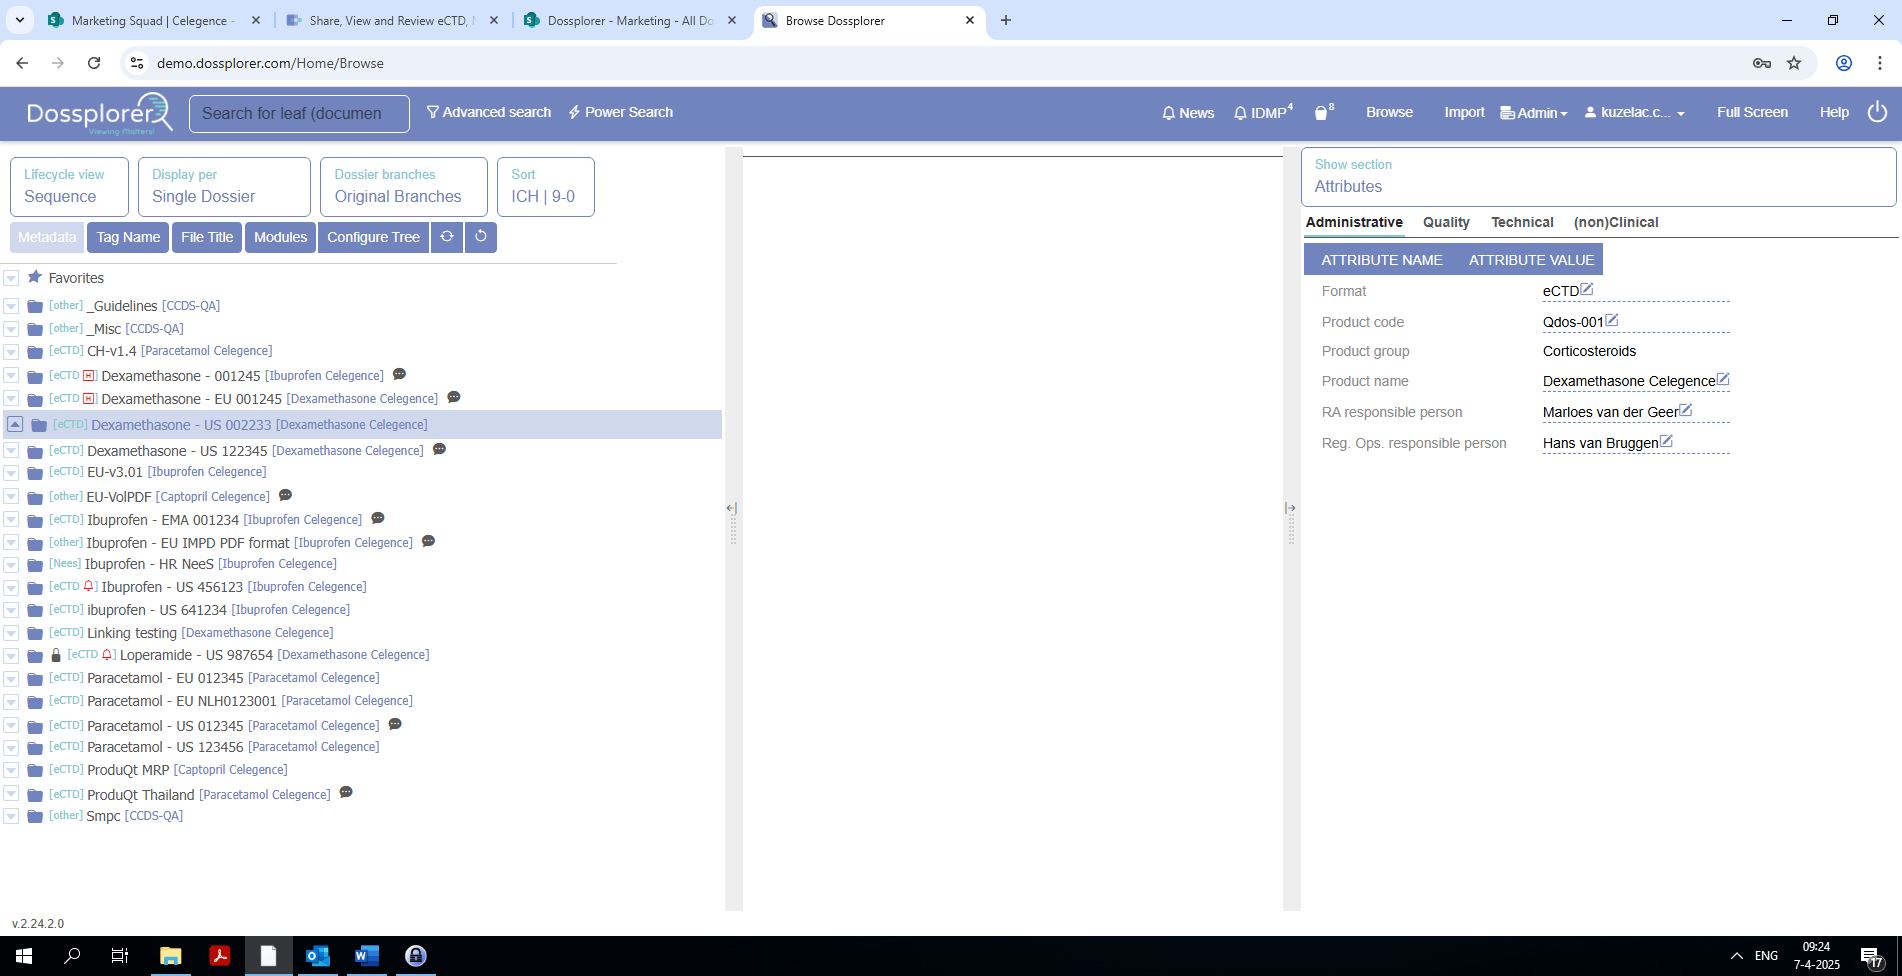This screenshot has height=976, width=1902.
Task: Expand the Smpc tree node
Action: [11, 816]
